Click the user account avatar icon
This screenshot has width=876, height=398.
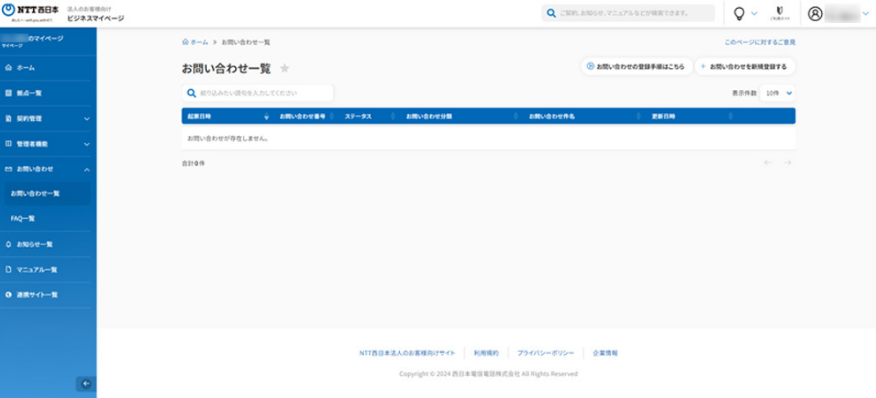pos(815,13)
